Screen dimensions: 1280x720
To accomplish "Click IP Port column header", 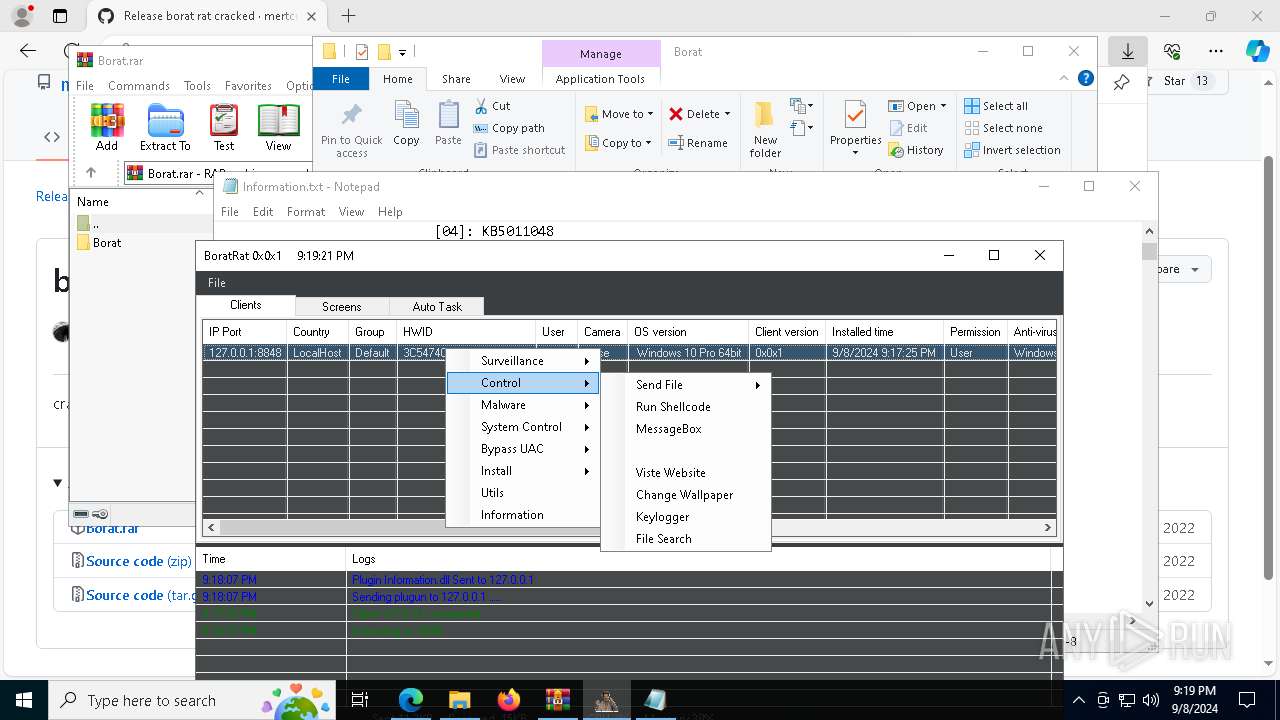I will click(244, 332).
